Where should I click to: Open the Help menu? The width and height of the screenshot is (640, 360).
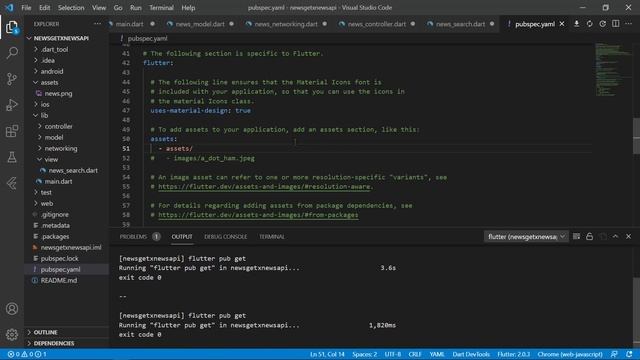coord(188,8)
